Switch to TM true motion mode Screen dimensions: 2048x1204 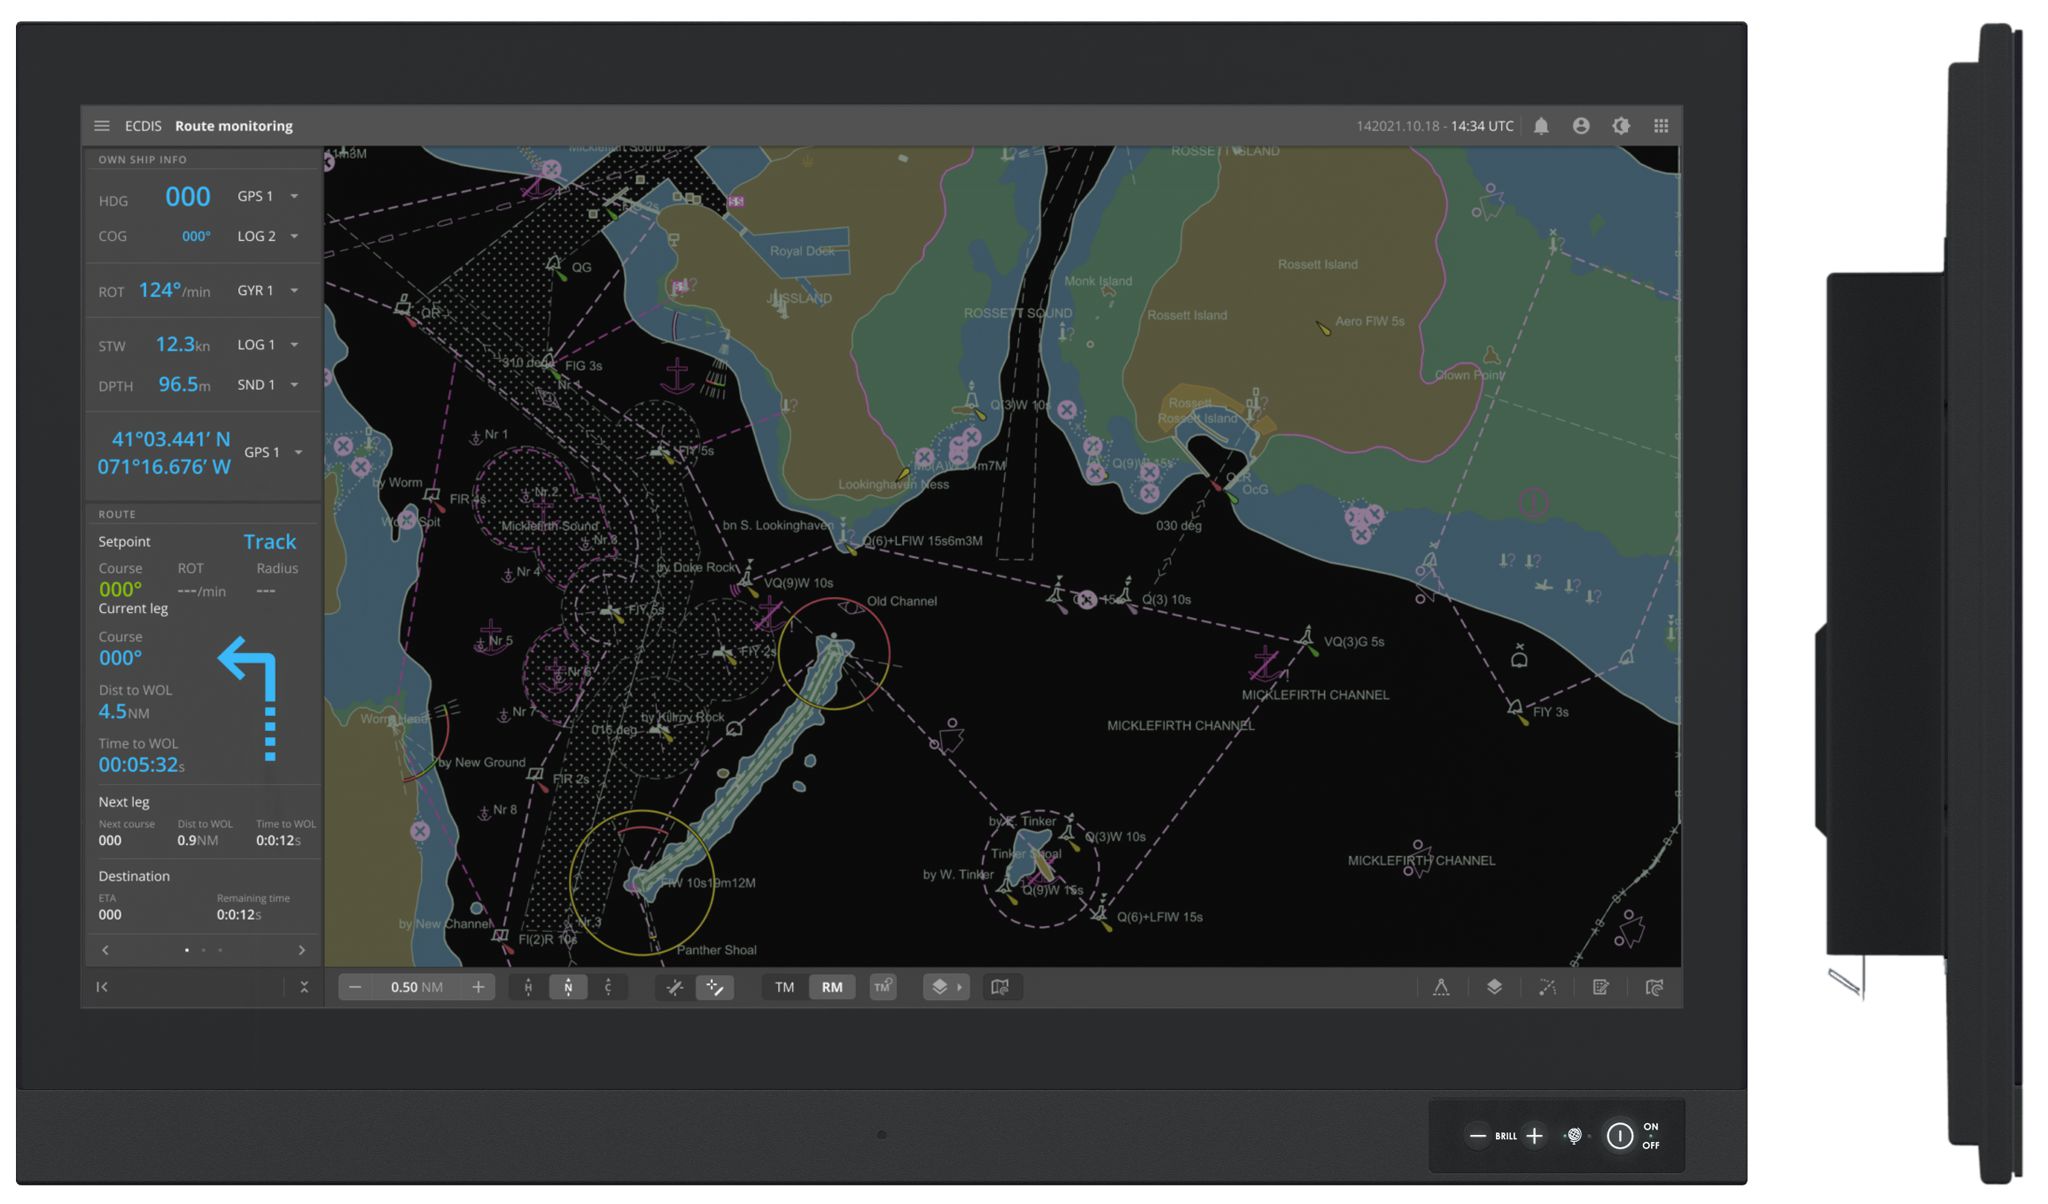[x=784, y=987]
